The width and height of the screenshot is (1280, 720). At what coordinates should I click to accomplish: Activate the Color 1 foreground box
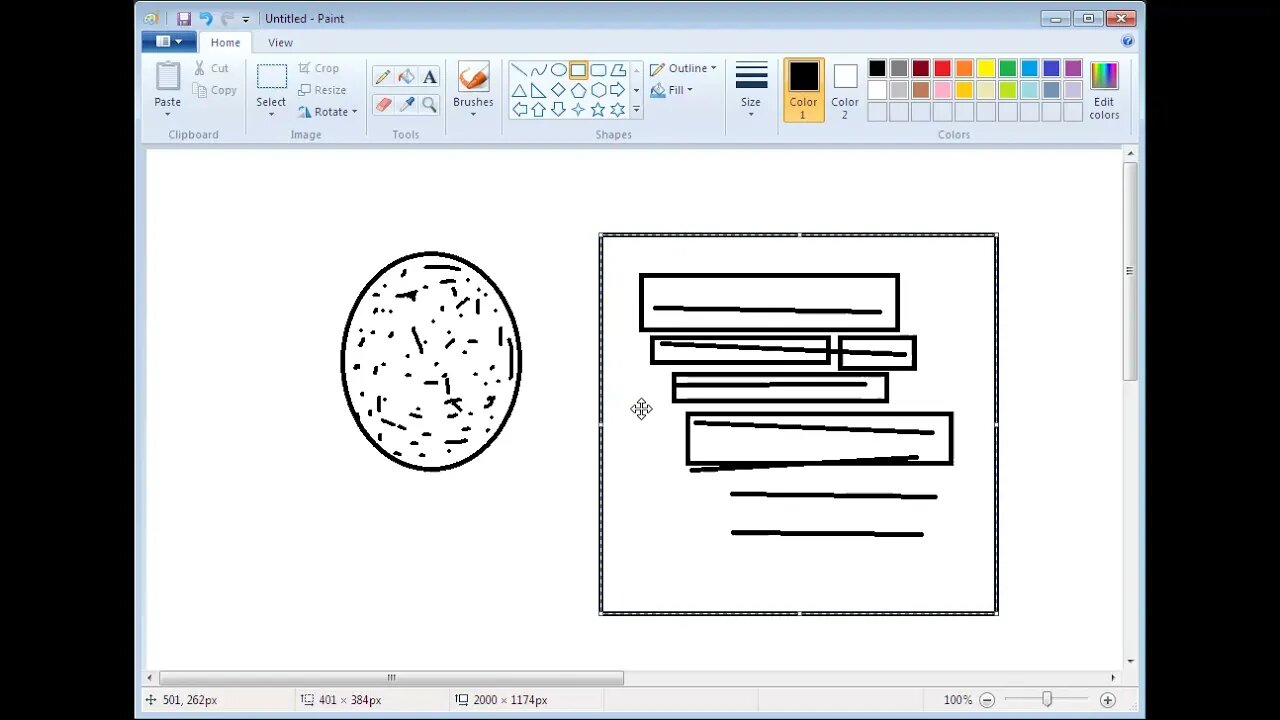pyautogui.click(x=804, y=90)
